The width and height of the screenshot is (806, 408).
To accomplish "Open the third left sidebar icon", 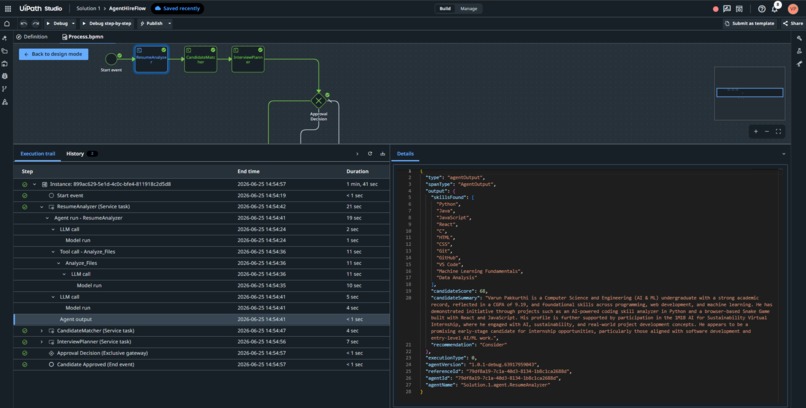I will (x=5, y=64).
